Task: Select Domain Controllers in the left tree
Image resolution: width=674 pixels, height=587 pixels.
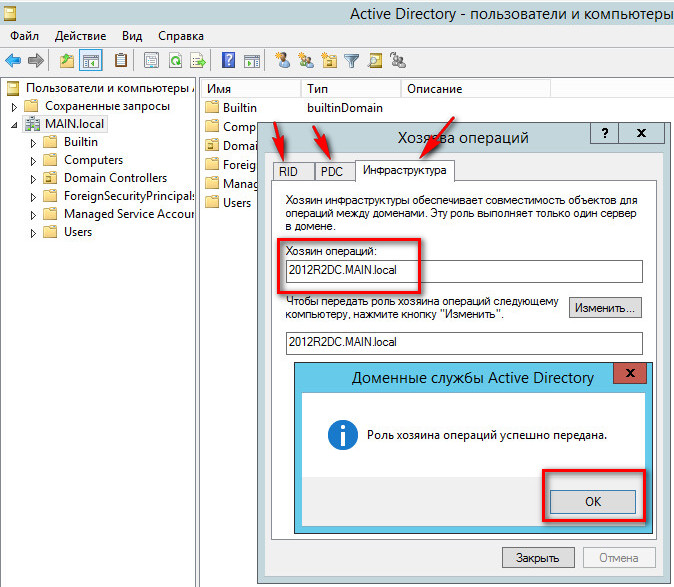Action: pyautogui.click(x=115, y=178)
